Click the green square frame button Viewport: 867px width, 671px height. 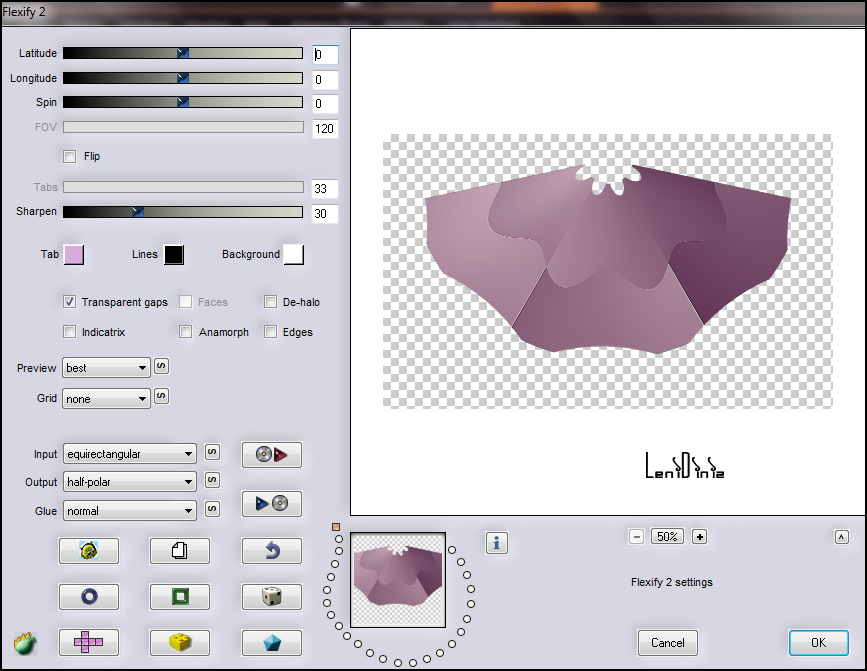pyautogui.click(x=179, y=597)
